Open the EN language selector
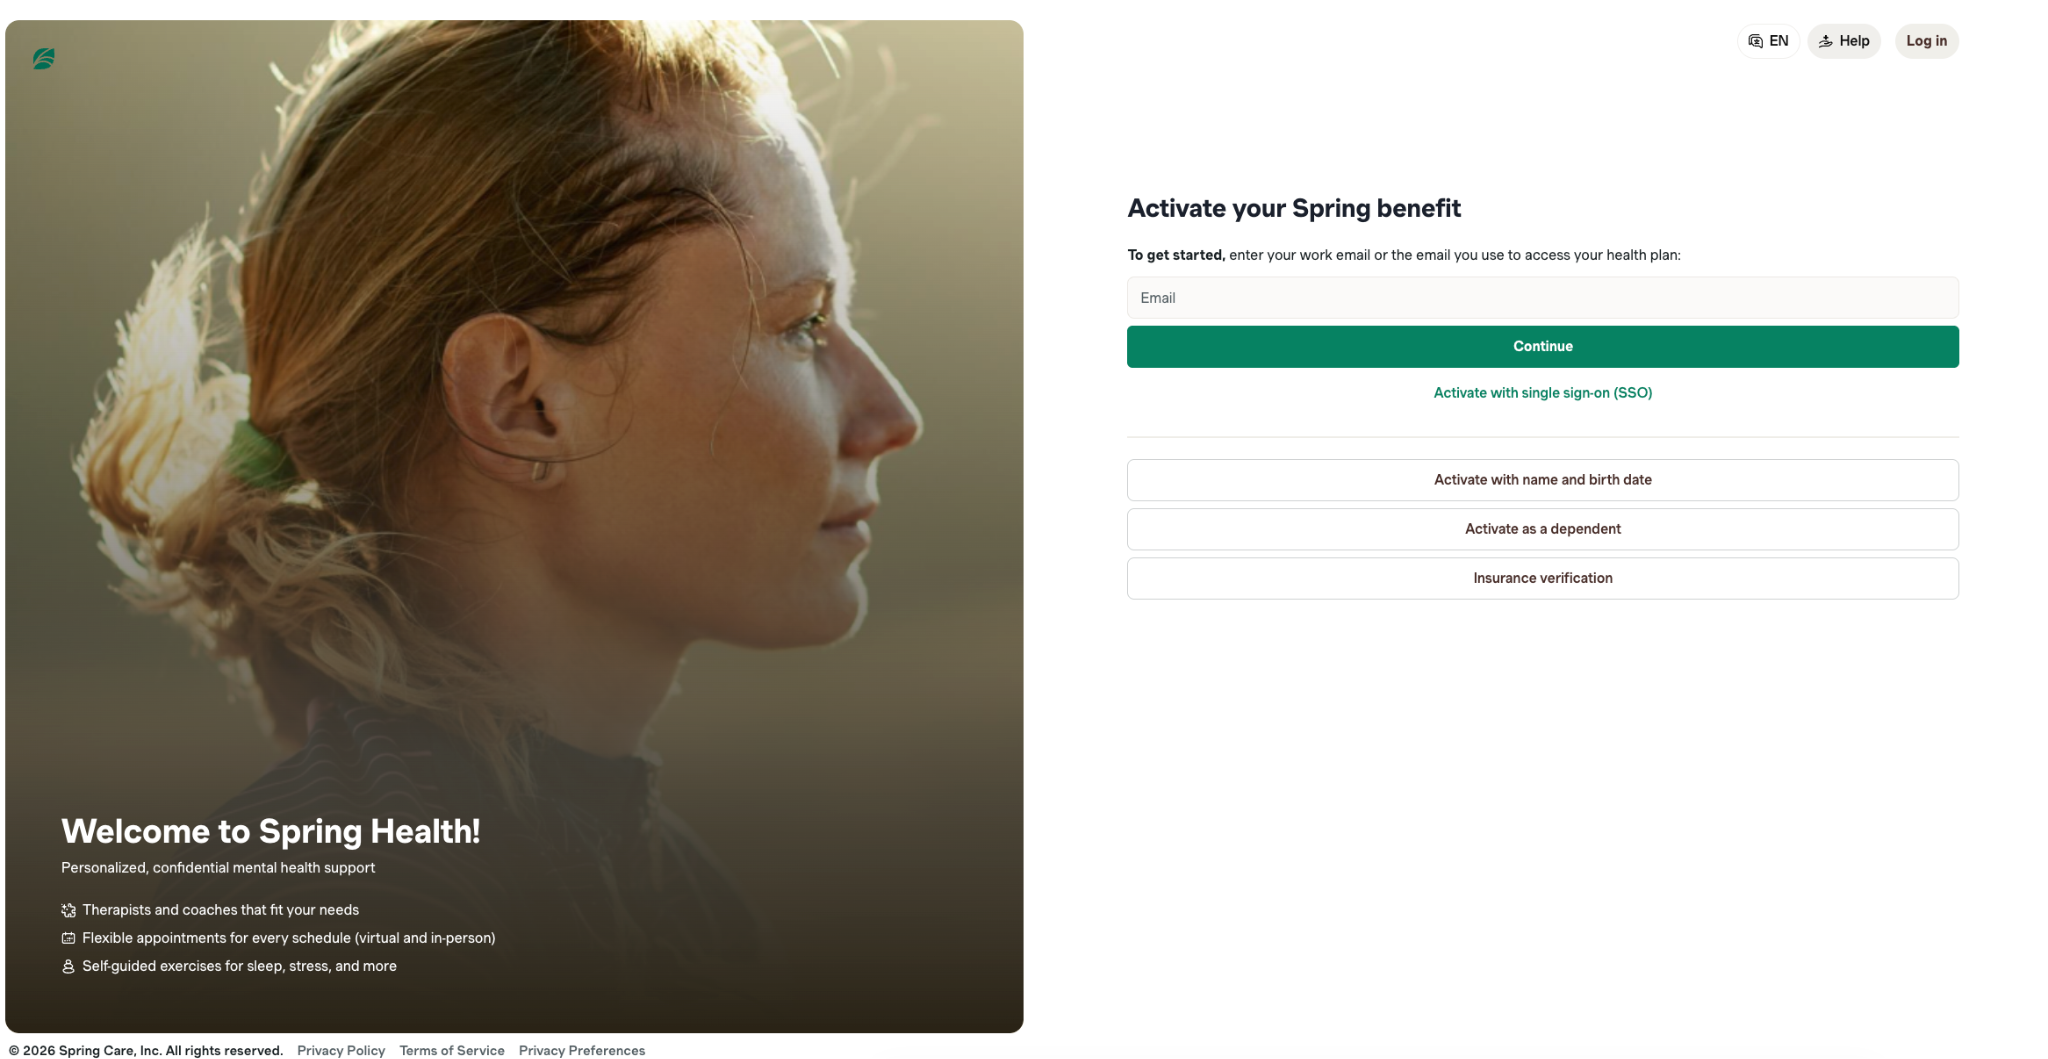Image resolution: width=2048 pixels, height=1059 pixels. click(1768, 40)
